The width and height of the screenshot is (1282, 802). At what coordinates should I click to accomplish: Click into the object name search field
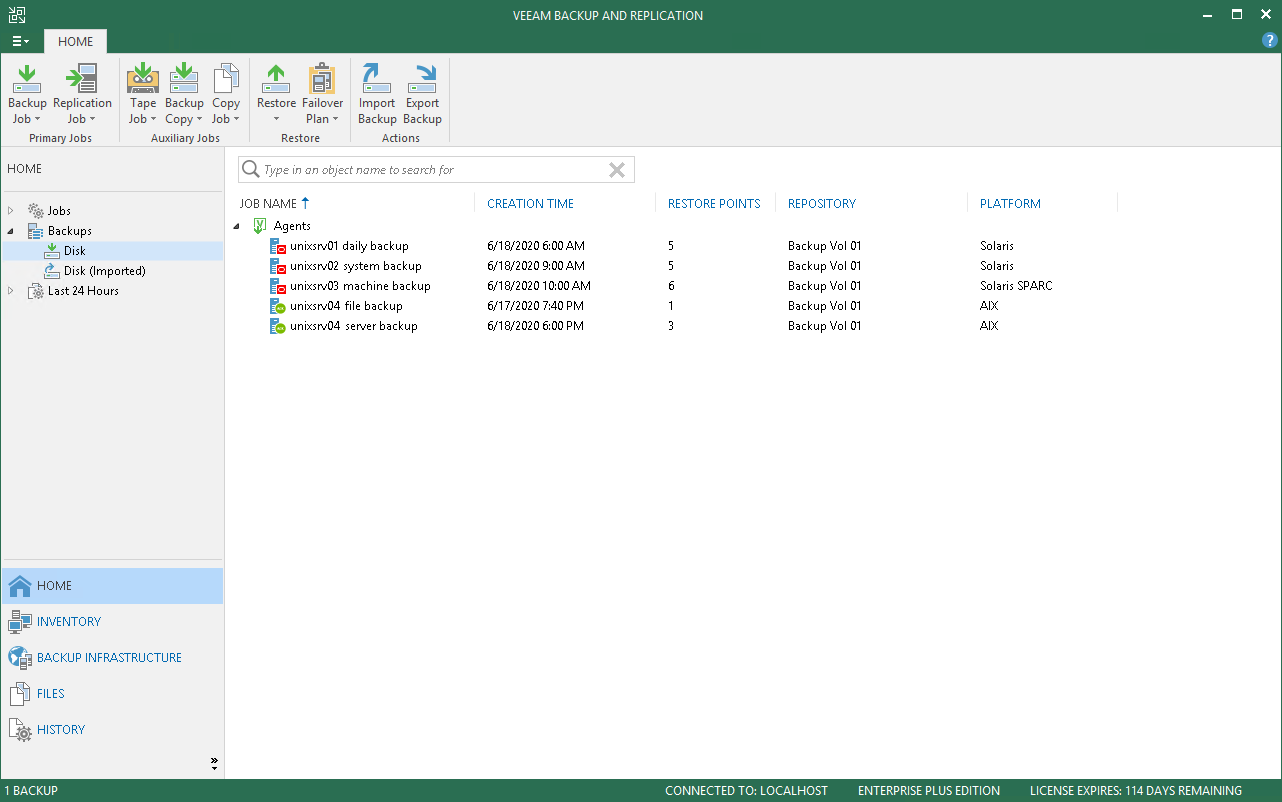[x=435, y=170]
